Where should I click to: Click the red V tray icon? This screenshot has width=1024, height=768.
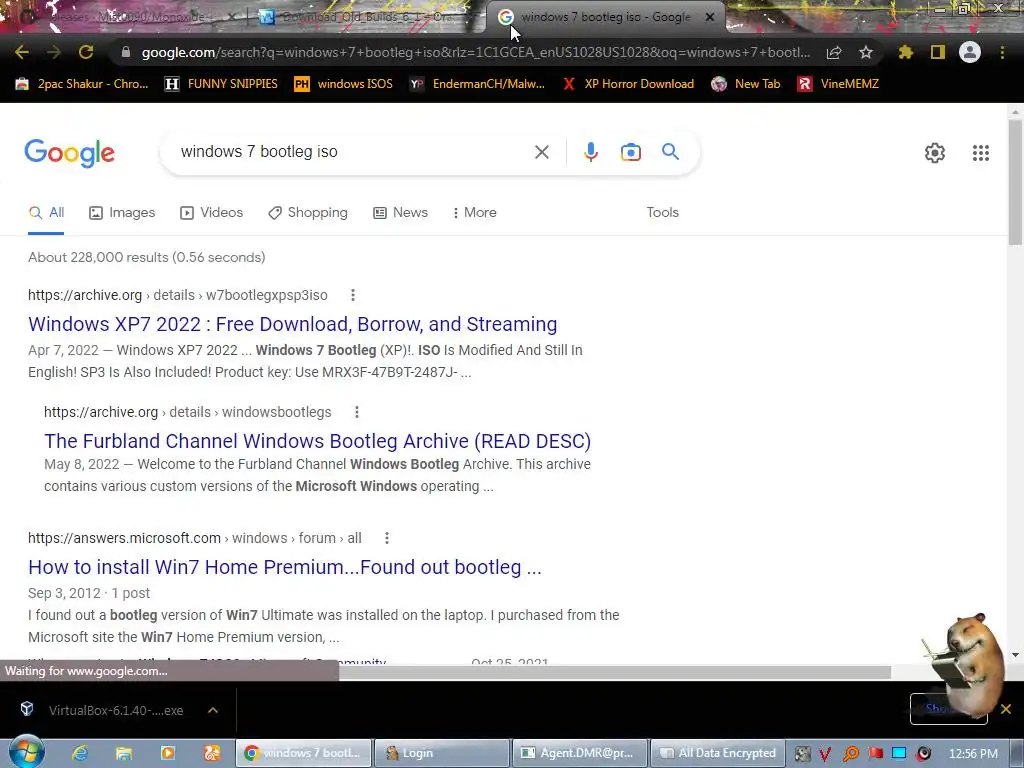pos(825,754)
